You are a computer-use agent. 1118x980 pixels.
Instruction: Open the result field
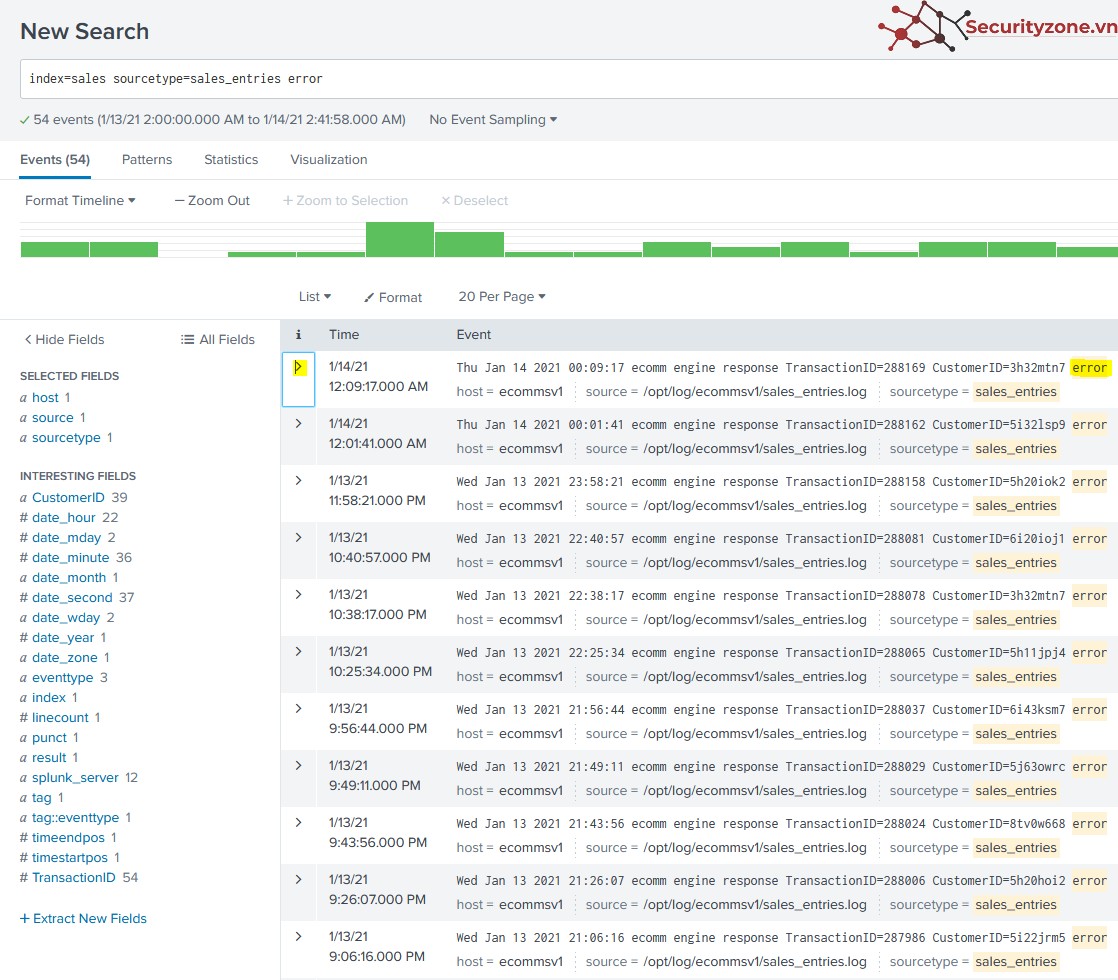click(49, 757)
